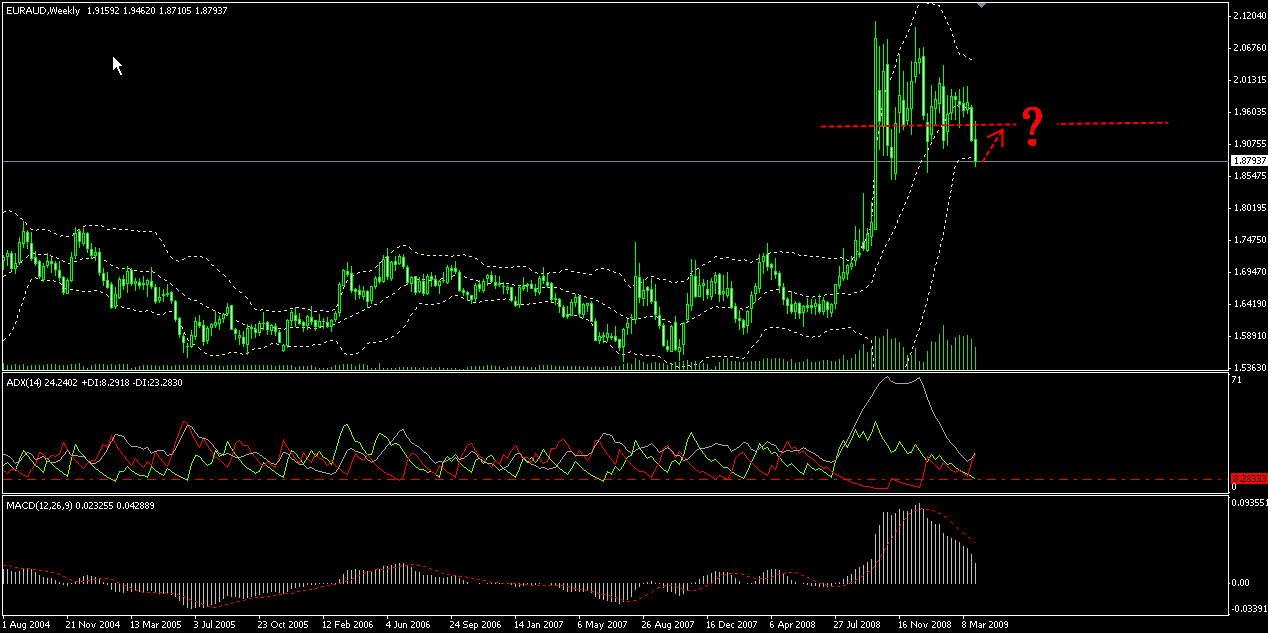Click MACD scale value 0.00
Viewport: 1268px width, 633px height.
(1241, 582)
